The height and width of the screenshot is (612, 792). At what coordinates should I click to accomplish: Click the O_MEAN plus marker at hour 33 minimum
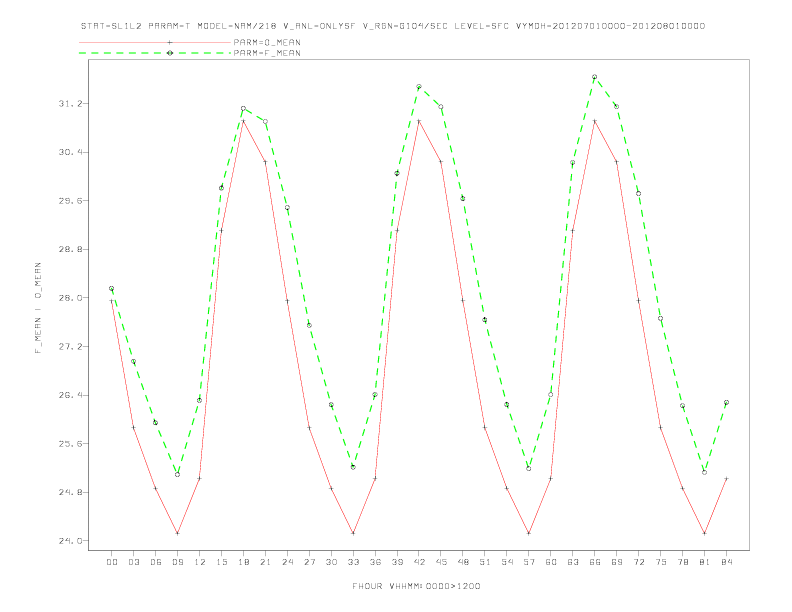click(x=353, y=533)
